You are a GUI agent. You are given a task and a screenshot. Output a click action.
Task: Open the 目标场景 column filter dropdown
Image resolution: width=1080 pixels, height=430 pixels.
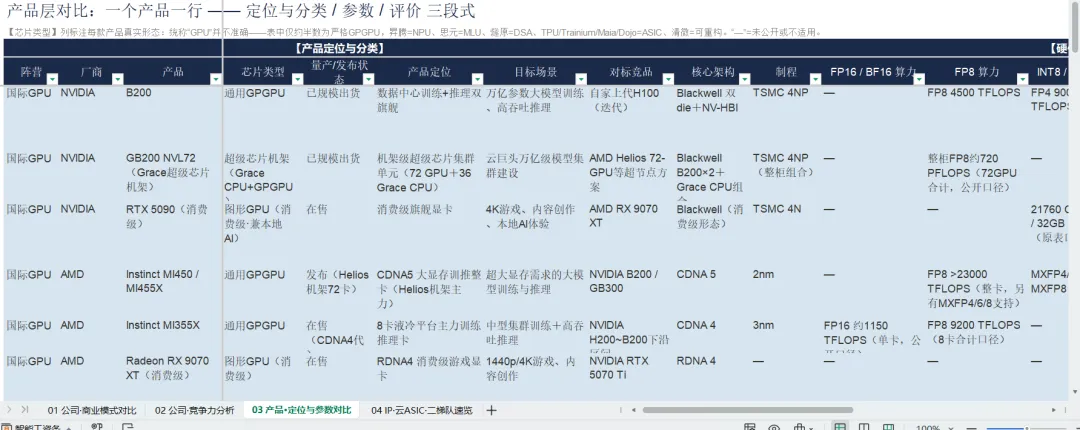581,79
